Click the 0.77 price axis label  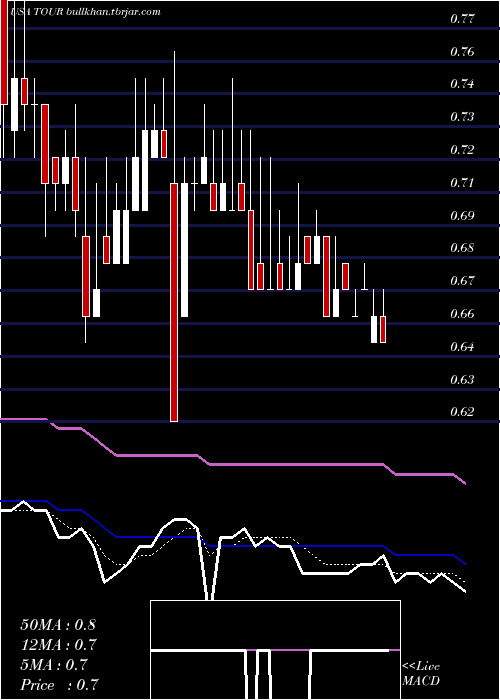pos(462,19)
